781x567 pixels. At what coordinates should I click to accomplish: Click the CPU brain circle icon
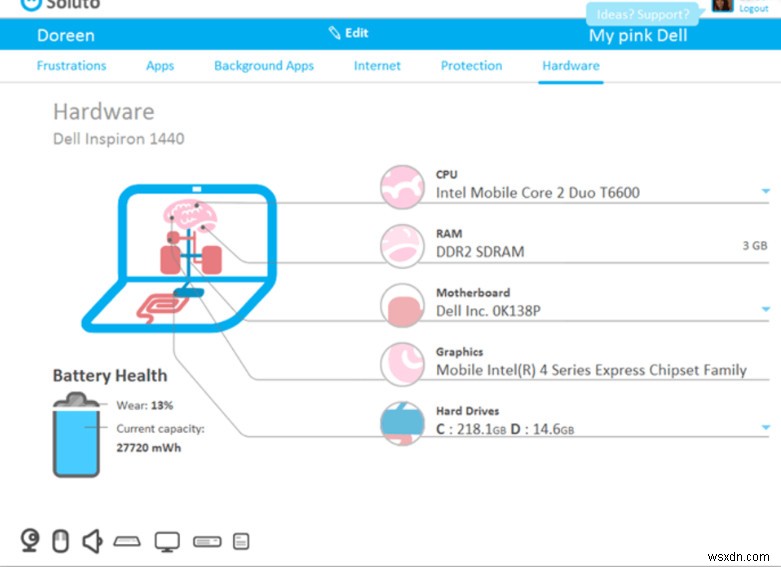coord(402,187)
